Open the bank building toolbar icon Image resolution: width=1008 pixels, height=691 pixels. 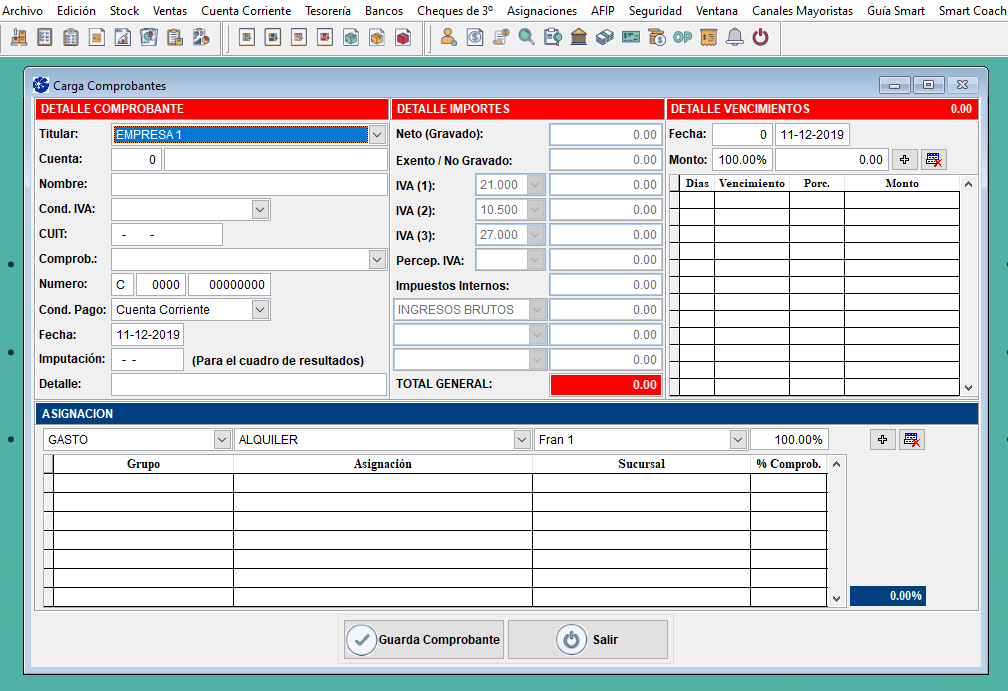(x=578, y=38)
